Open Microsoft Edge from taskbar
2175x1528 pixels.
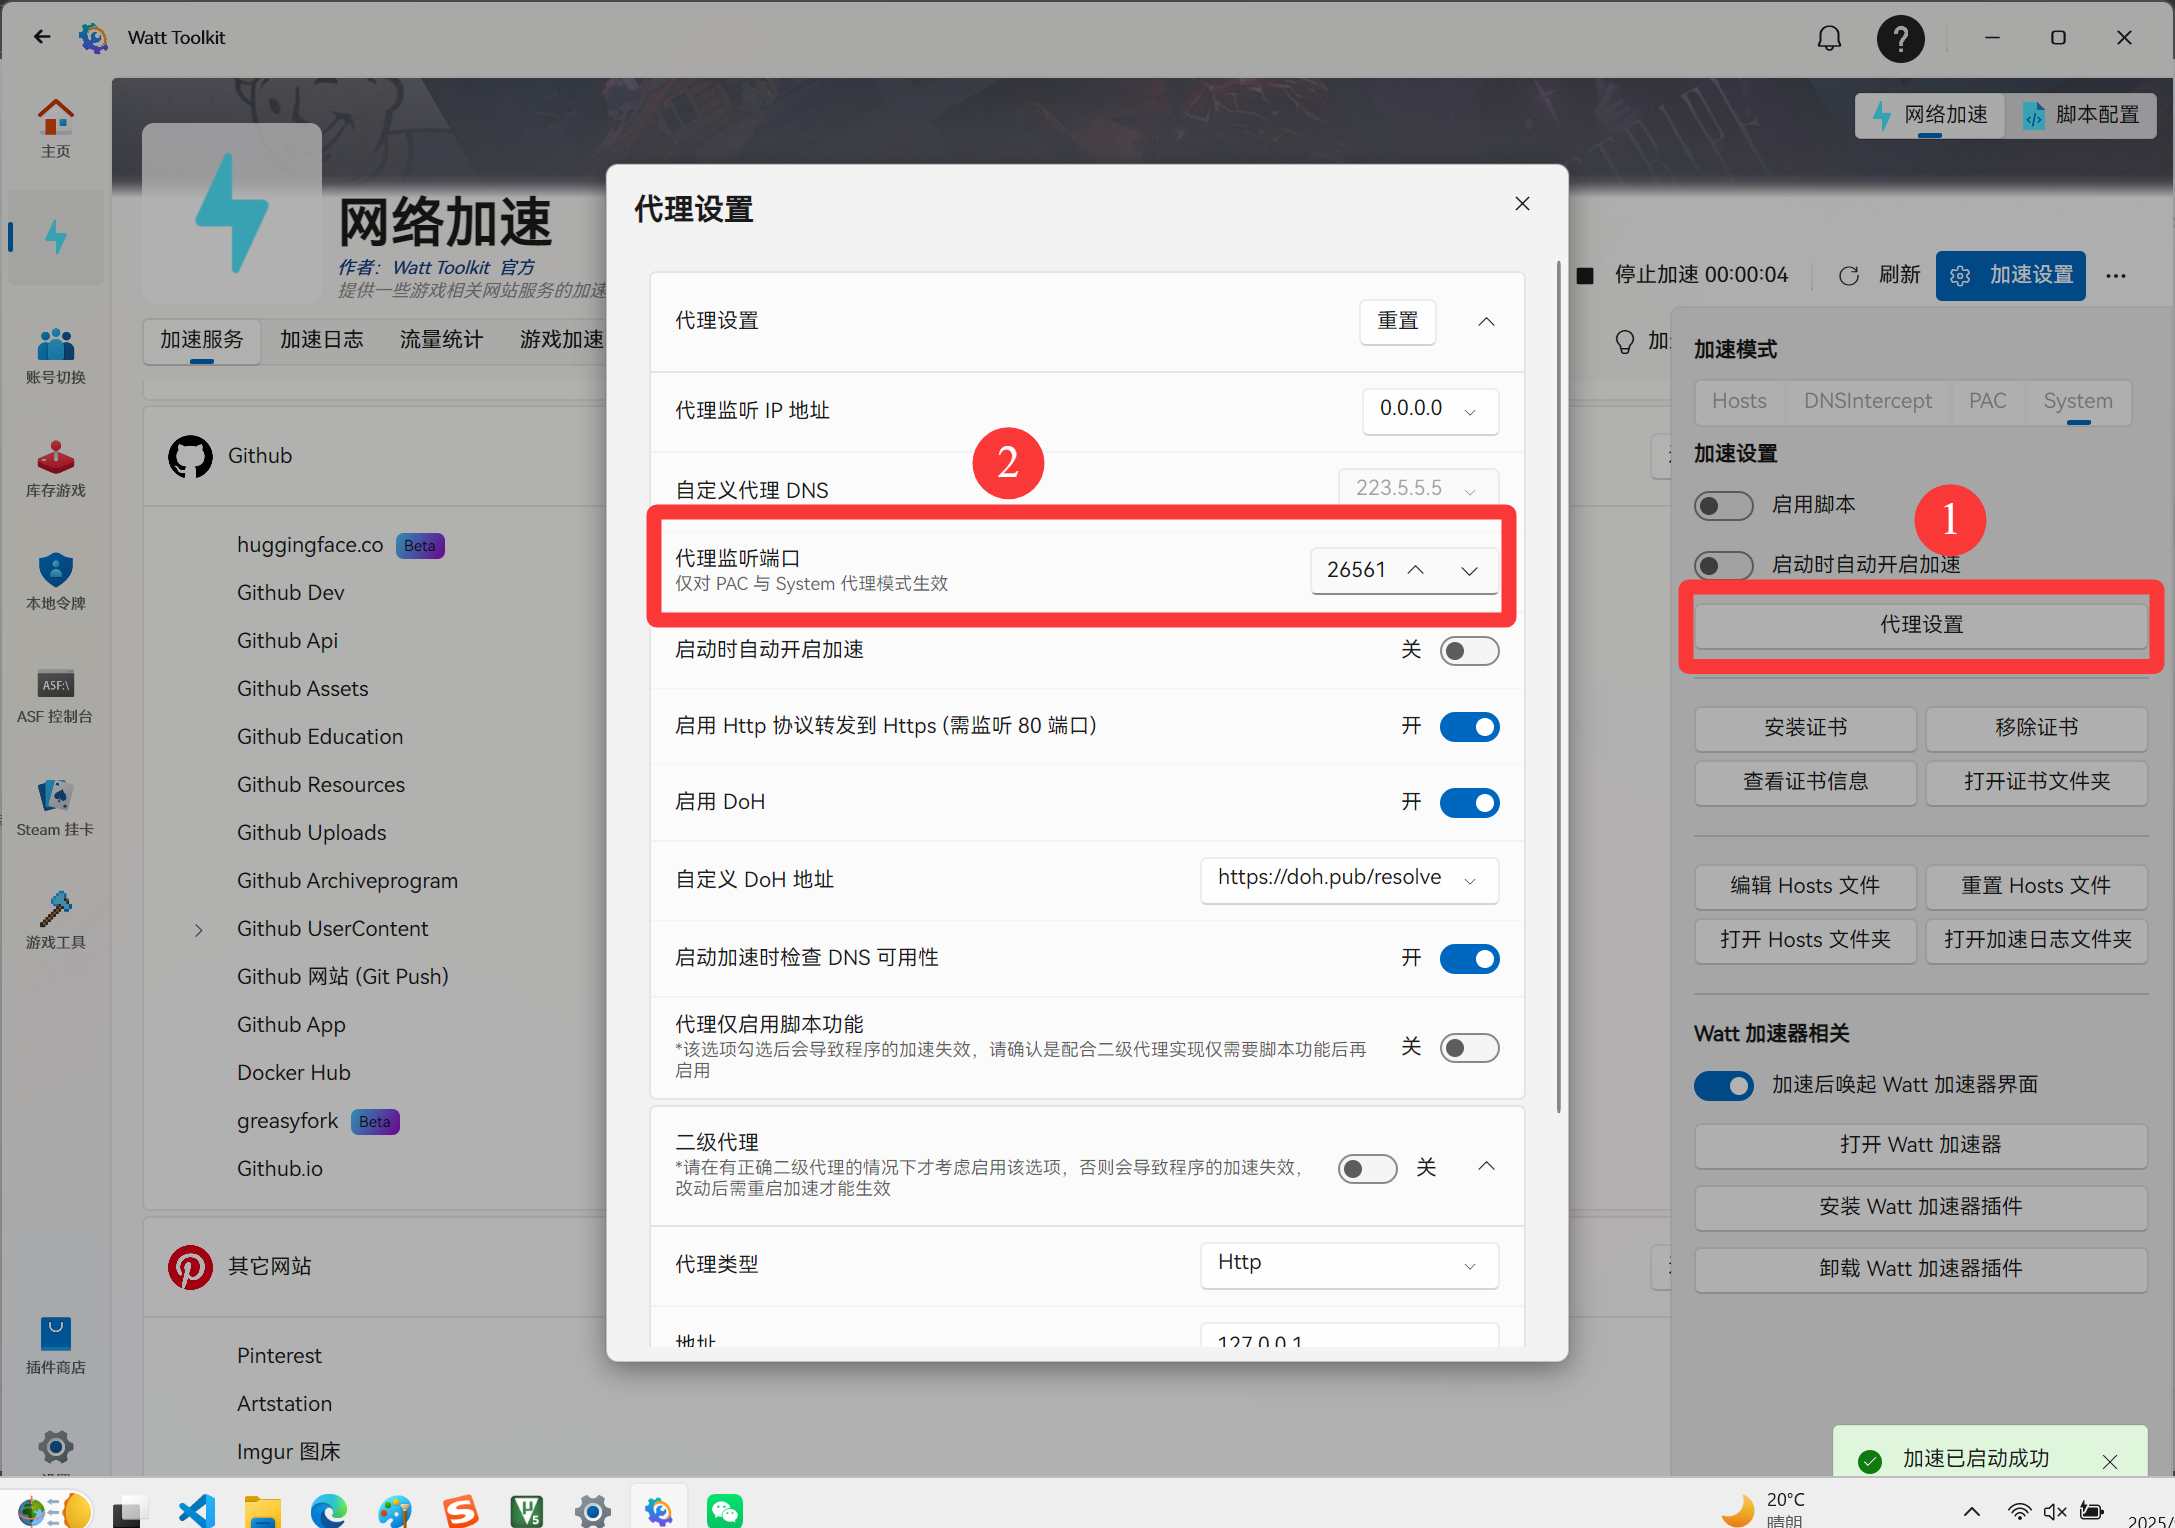pos(329,1510)
